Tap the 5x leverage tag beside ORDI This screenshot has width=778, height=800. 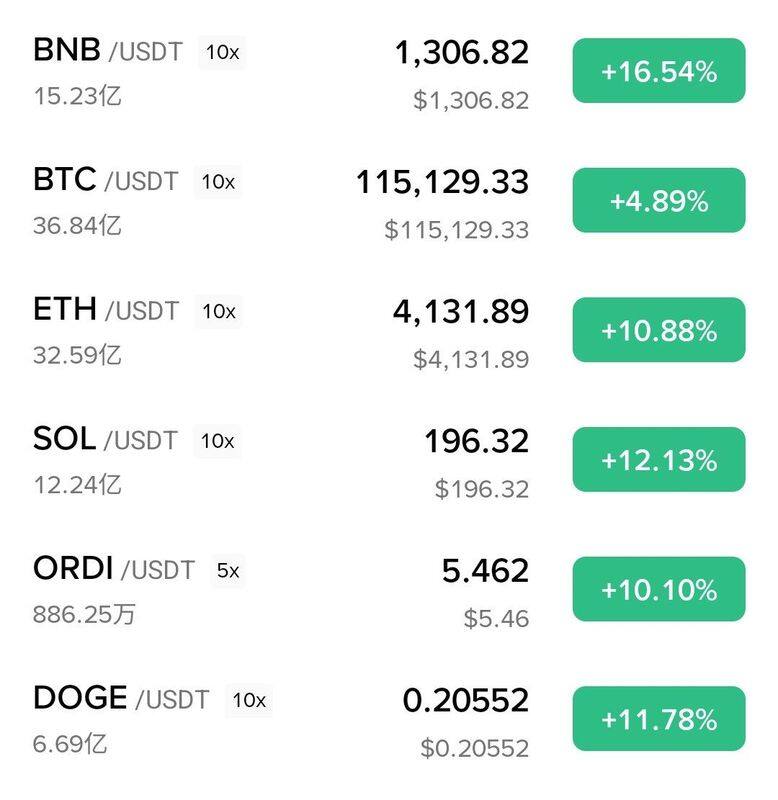click(x=228, y=571)
